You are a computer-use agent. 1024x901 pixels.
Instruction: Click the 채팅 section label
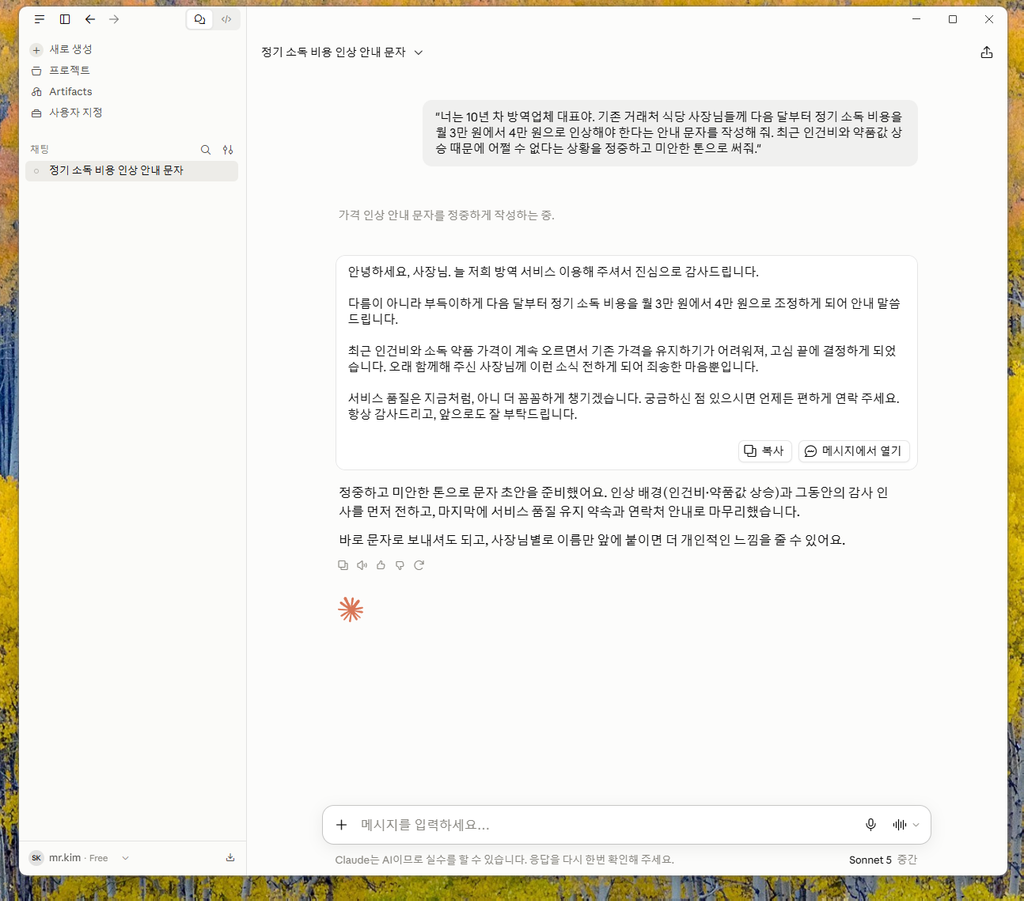[x=39, y=150]
